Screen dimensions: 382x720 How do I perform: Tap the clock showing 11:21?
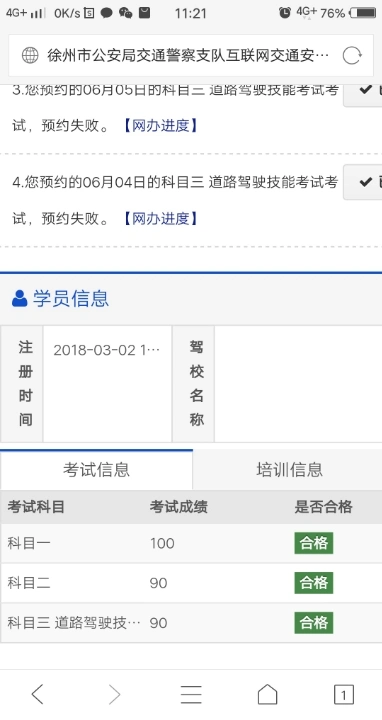coord(191,13)
